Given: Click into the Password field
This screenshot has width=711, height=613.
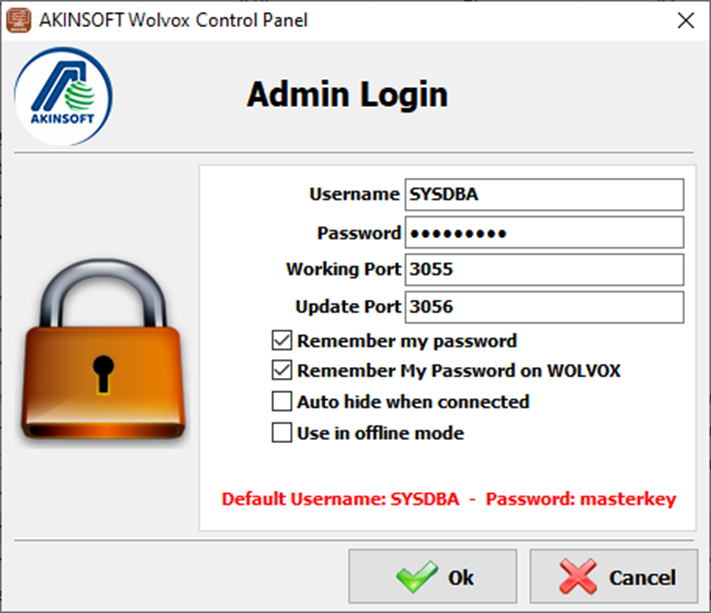Looking at the screenshot, I should tap(543, 233).
